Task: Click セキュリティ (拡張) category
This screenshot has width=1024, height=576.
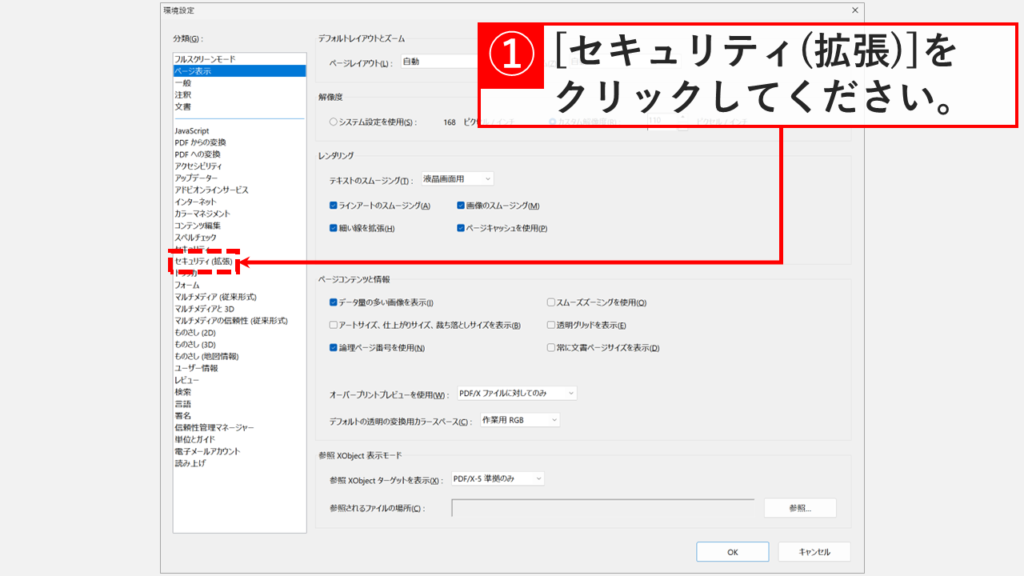Action: pos(203,261)
